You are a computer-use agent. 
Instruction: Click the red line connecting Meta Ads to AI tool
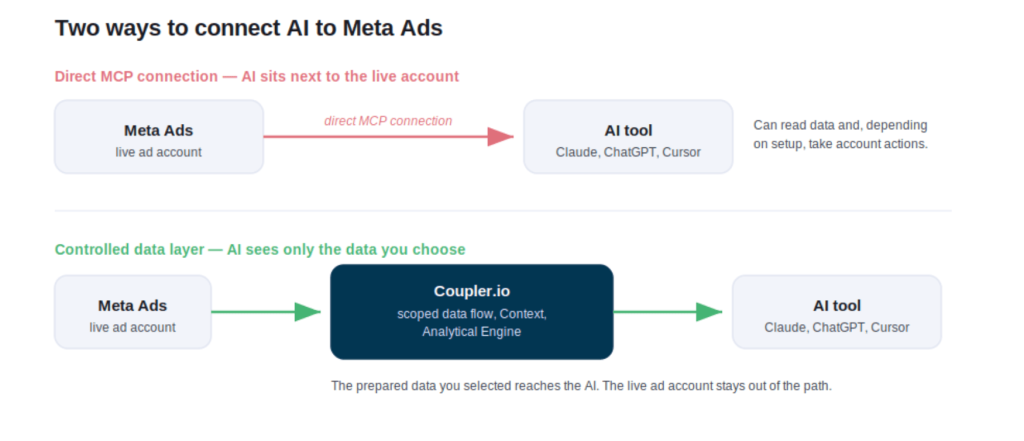[376, 137]
